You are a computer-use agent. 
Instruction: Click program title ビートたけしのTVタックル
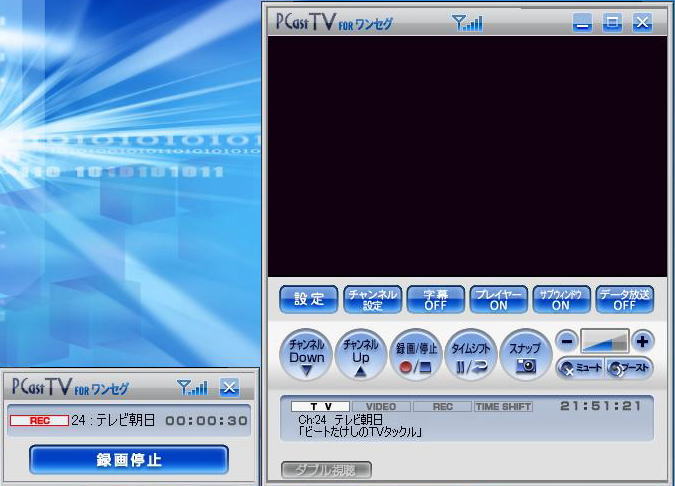(359, 432)
